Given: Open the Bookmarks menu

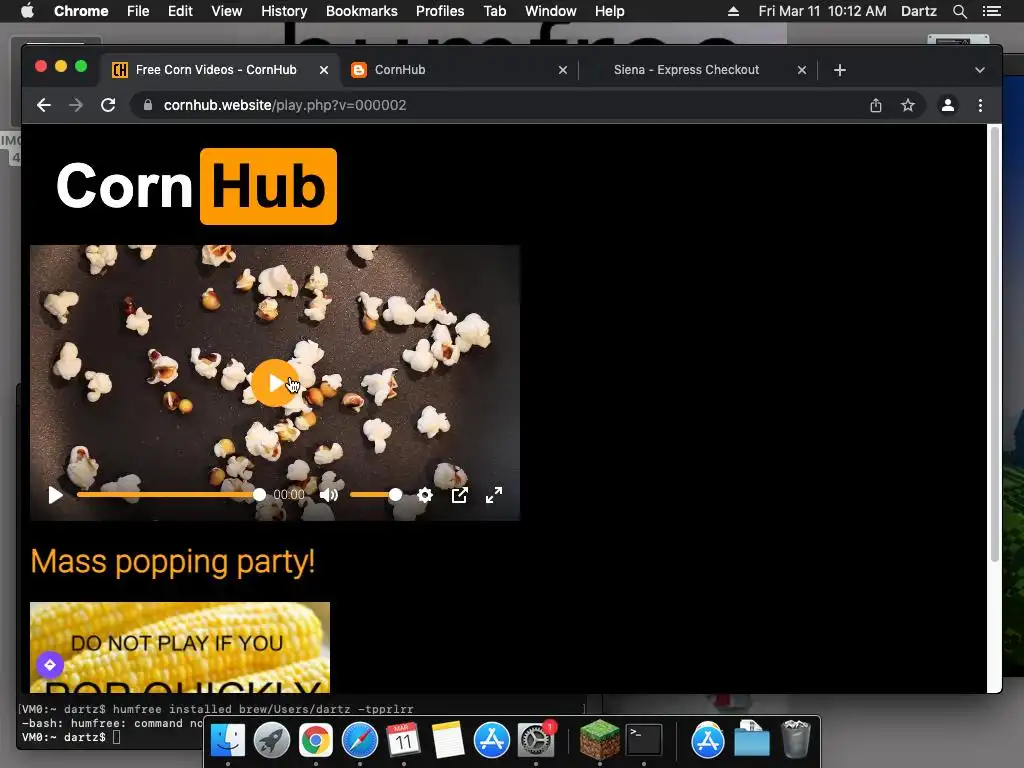Looking at the screenshot, I should point(362,11).
